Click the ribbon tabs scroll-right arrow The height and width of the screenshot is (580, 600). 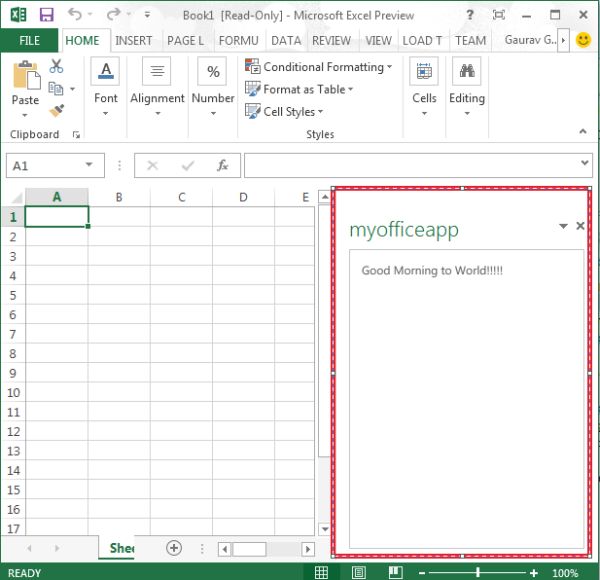tap(563, 40)
